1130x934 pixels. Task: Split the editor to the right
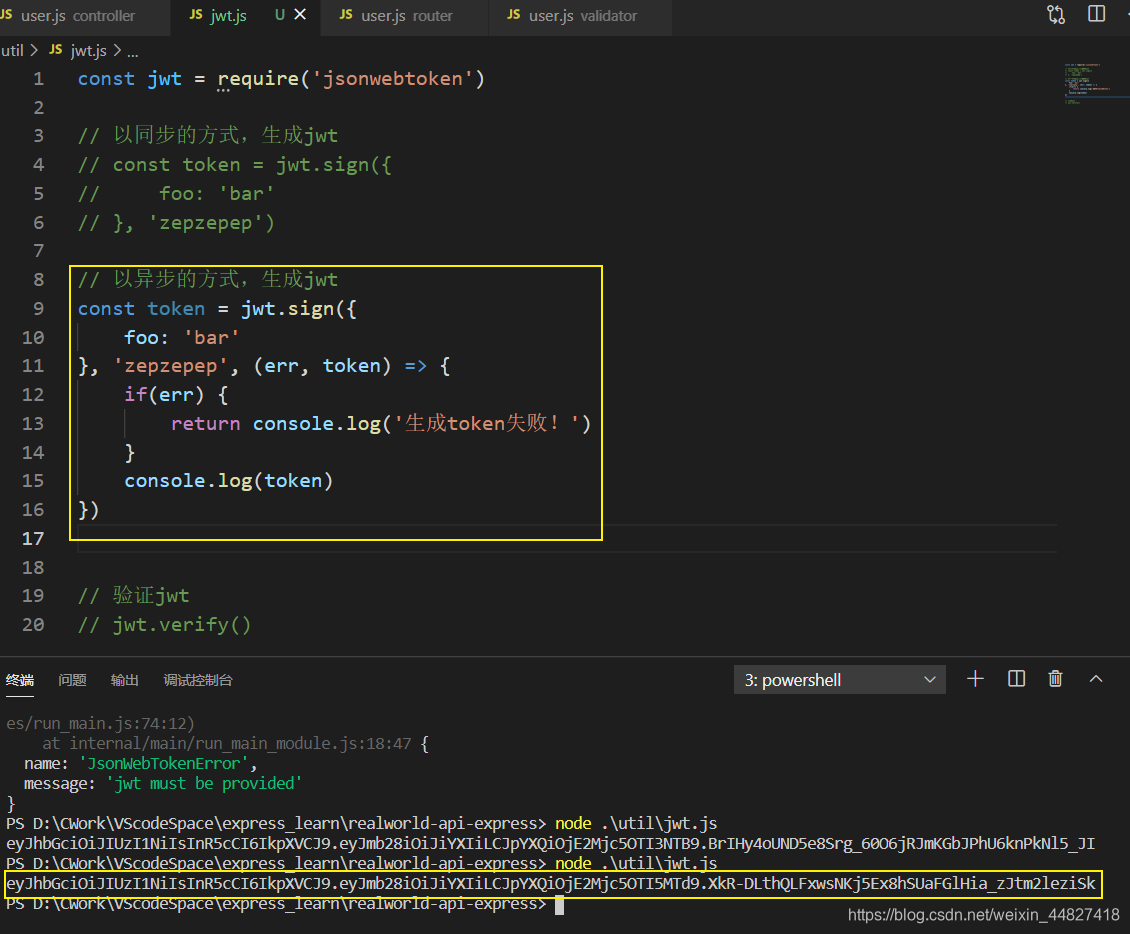point(1096,14)
